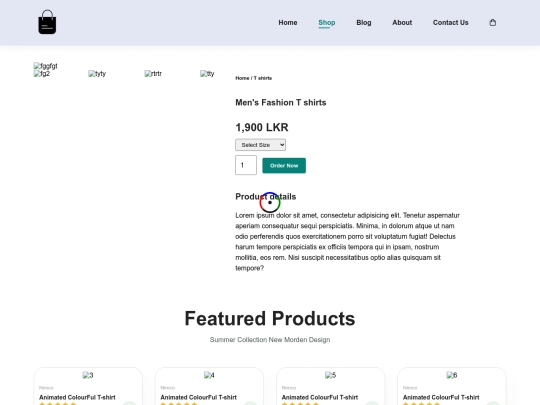Click the Order Now button
Image resolution: width=540 pixels, height=405 pixels.
[x=284, y=166]
